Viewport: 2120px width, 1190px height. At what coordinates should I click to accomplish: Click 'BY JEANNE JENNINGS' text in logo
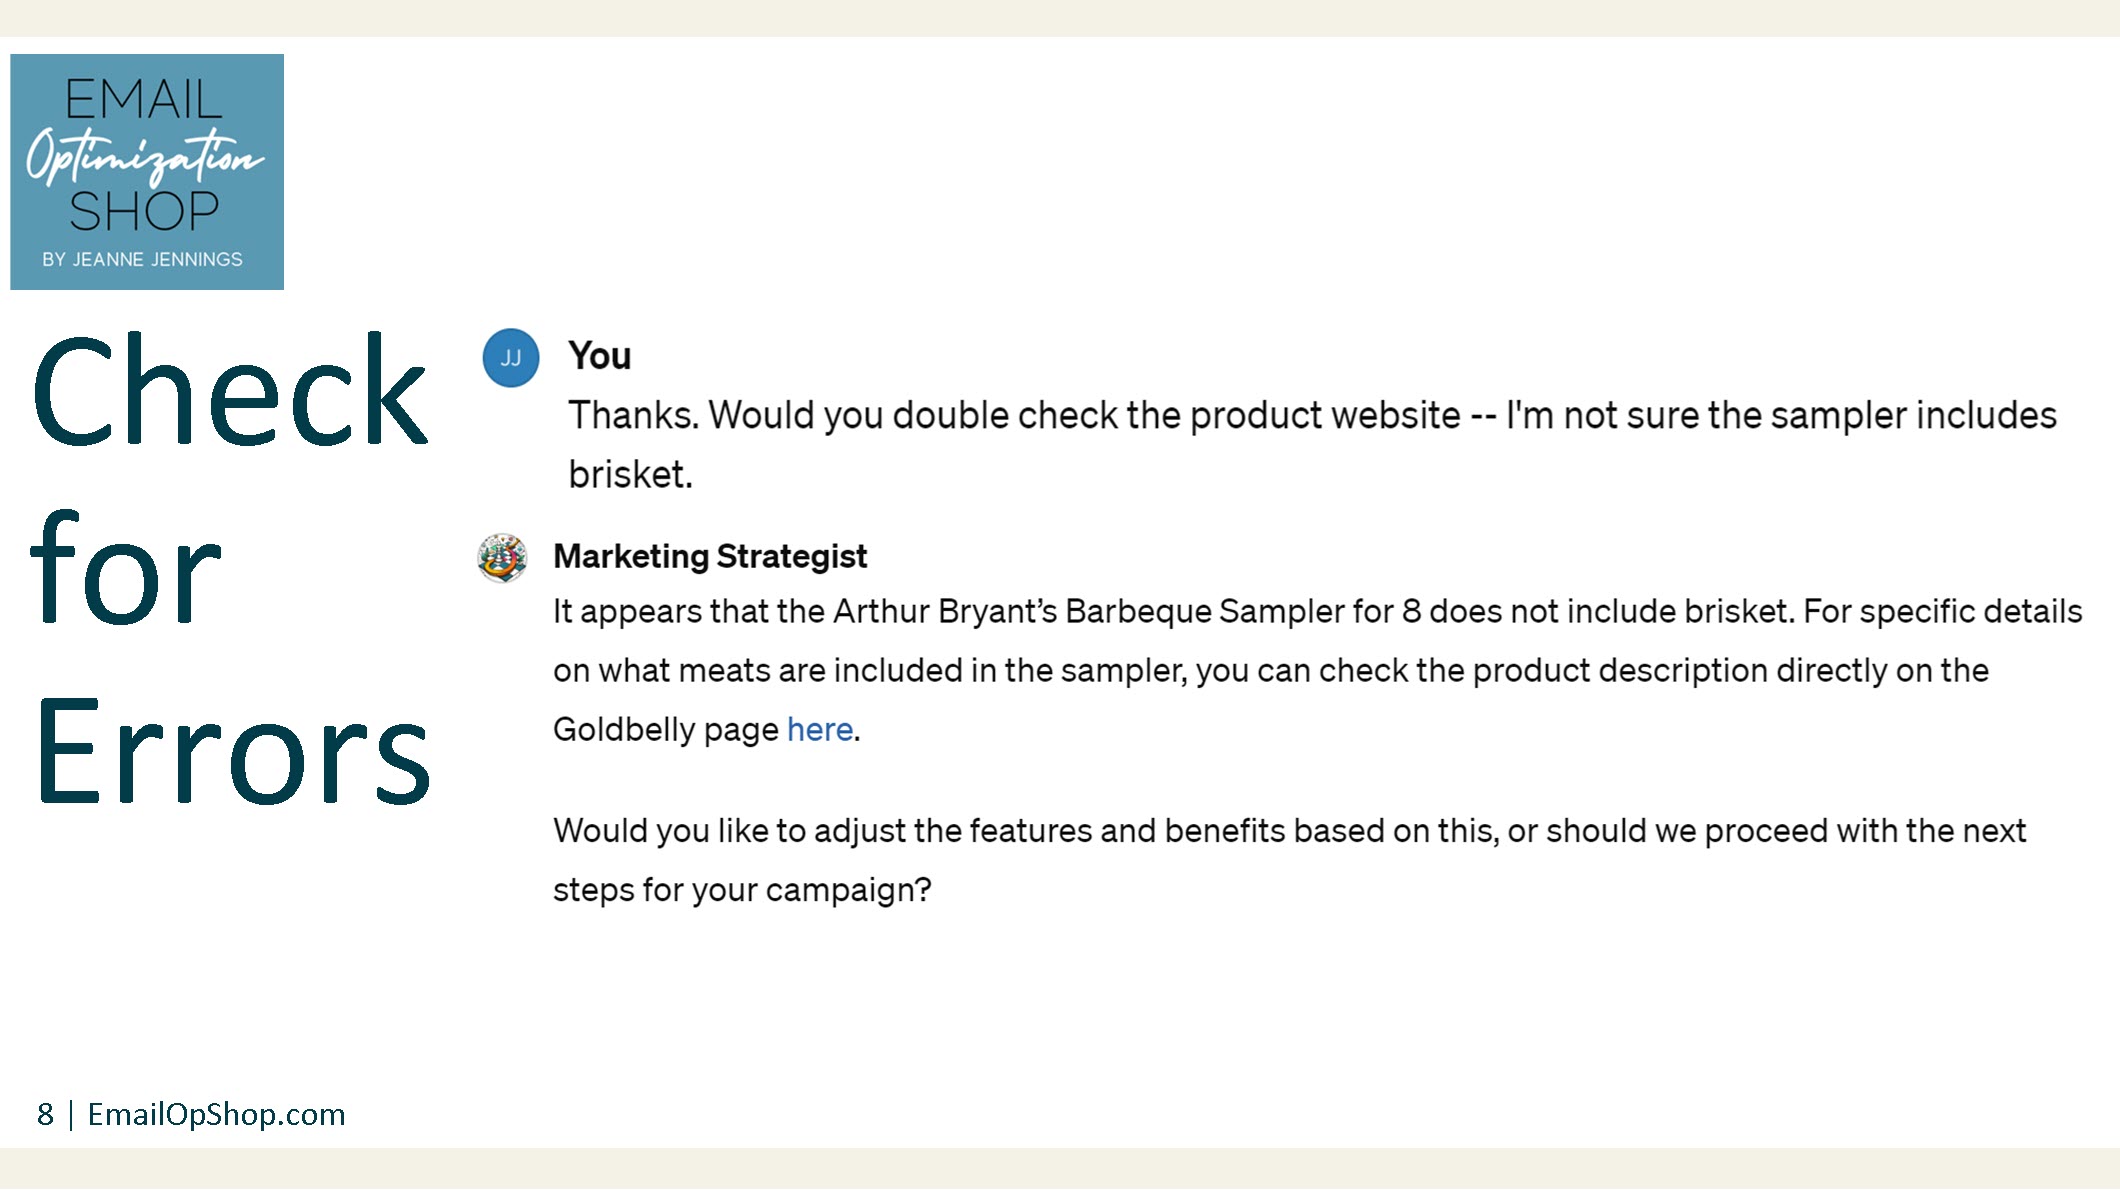142,259
